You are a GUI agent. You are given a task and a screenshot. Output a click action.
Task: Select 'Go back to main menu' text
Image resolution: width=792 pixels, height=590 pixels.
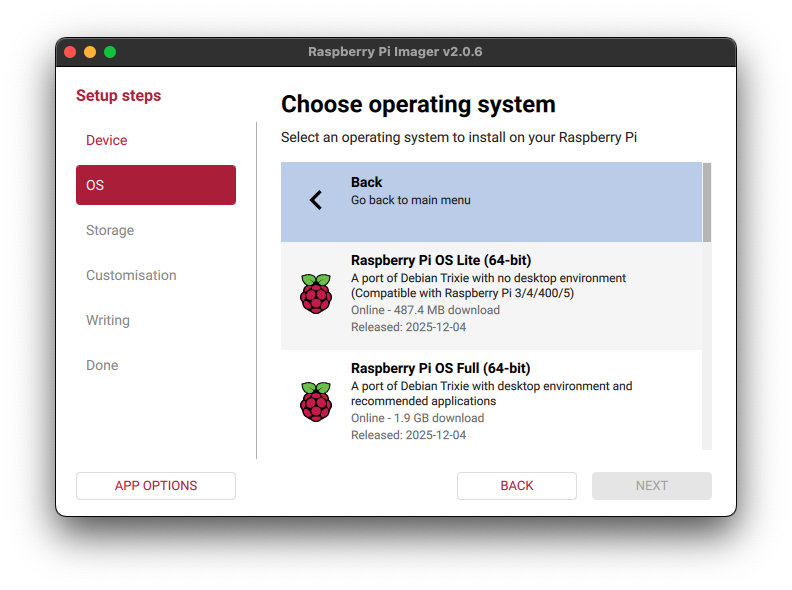point(411,200)
